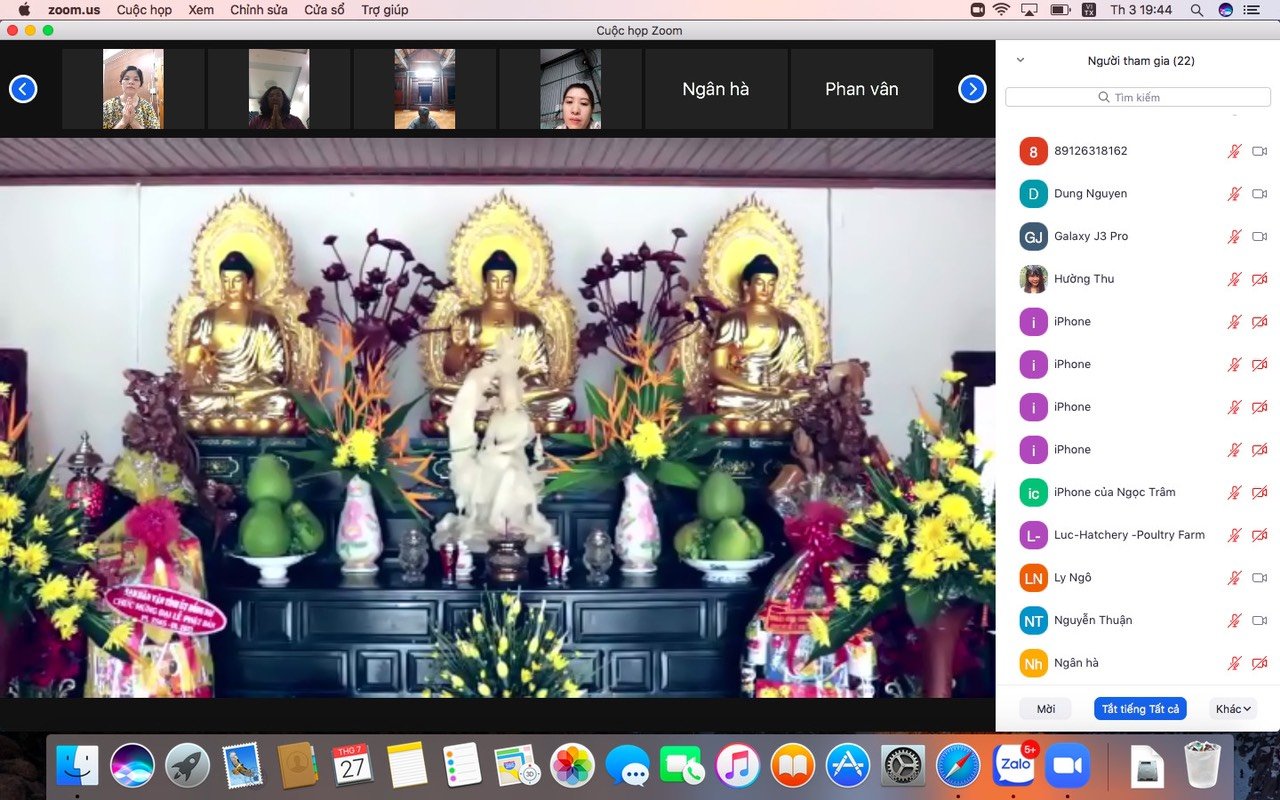Click the right arrow to show more video thumbnails

coord(972,89)
